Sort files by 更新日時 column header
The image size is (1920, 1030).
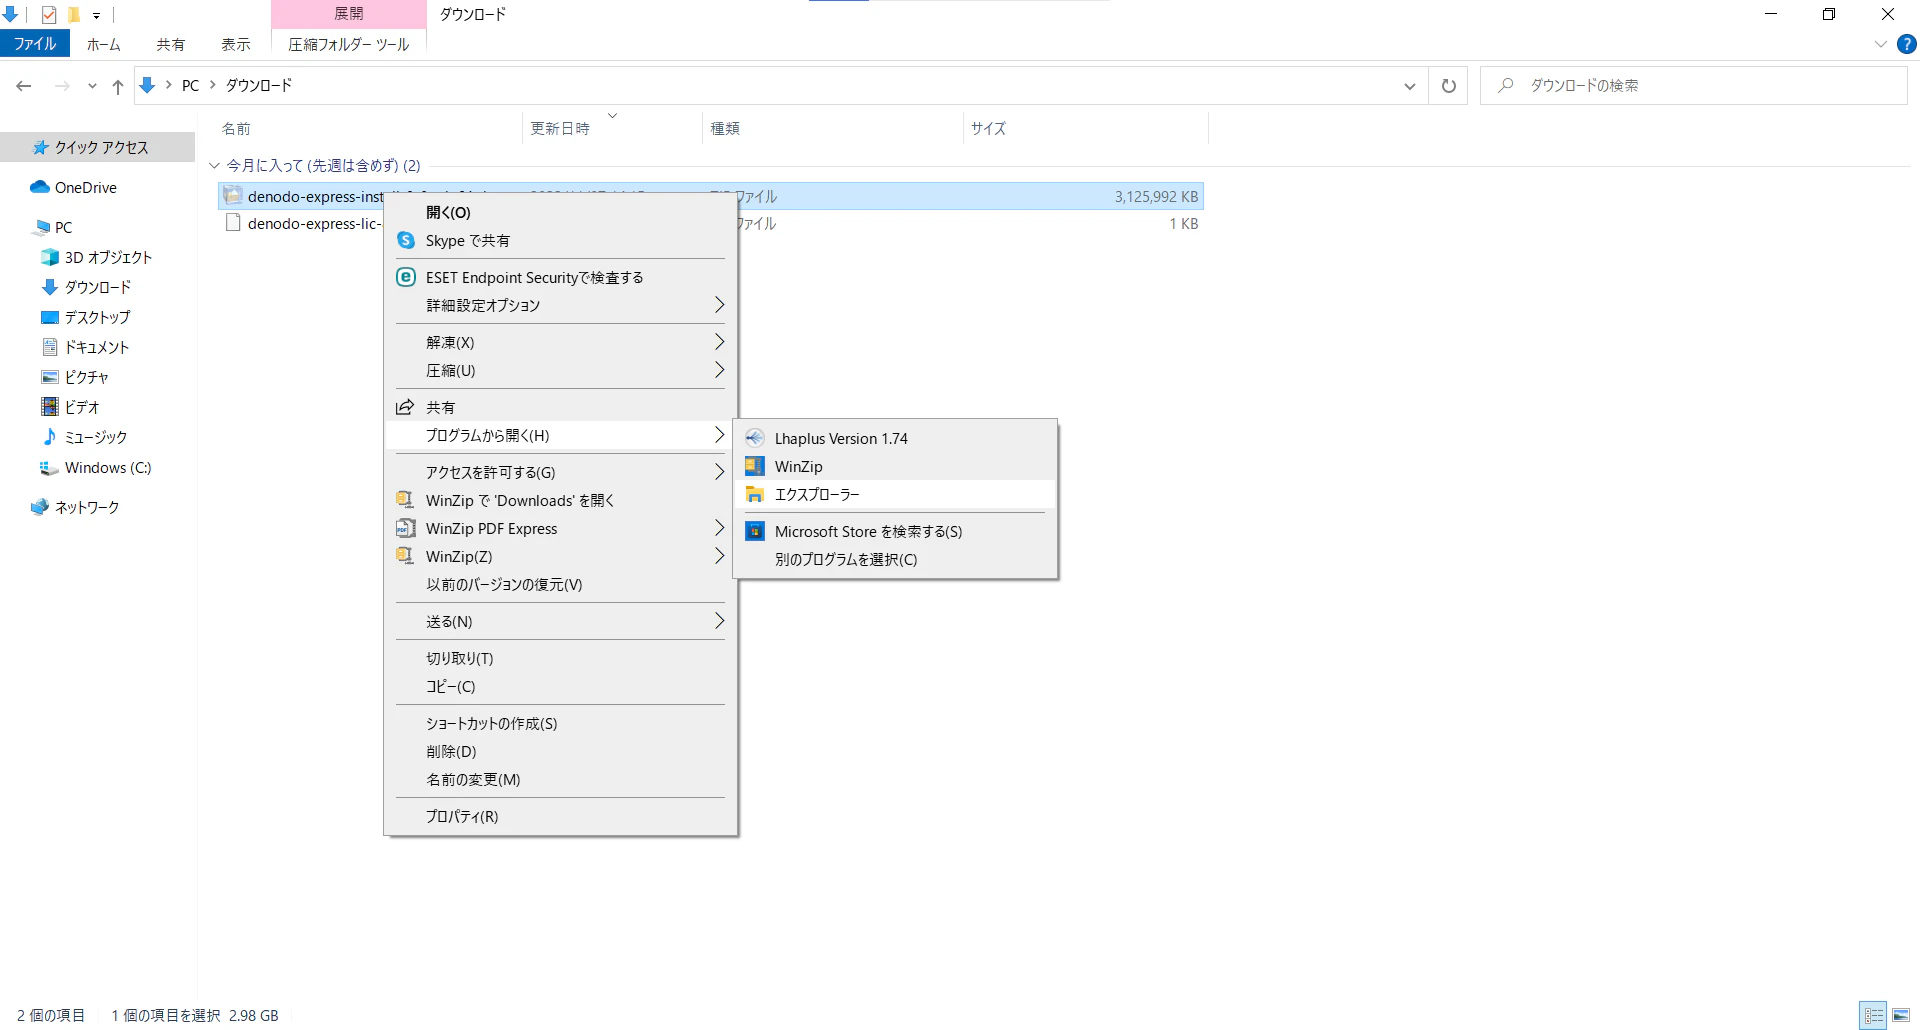point(612,128)
